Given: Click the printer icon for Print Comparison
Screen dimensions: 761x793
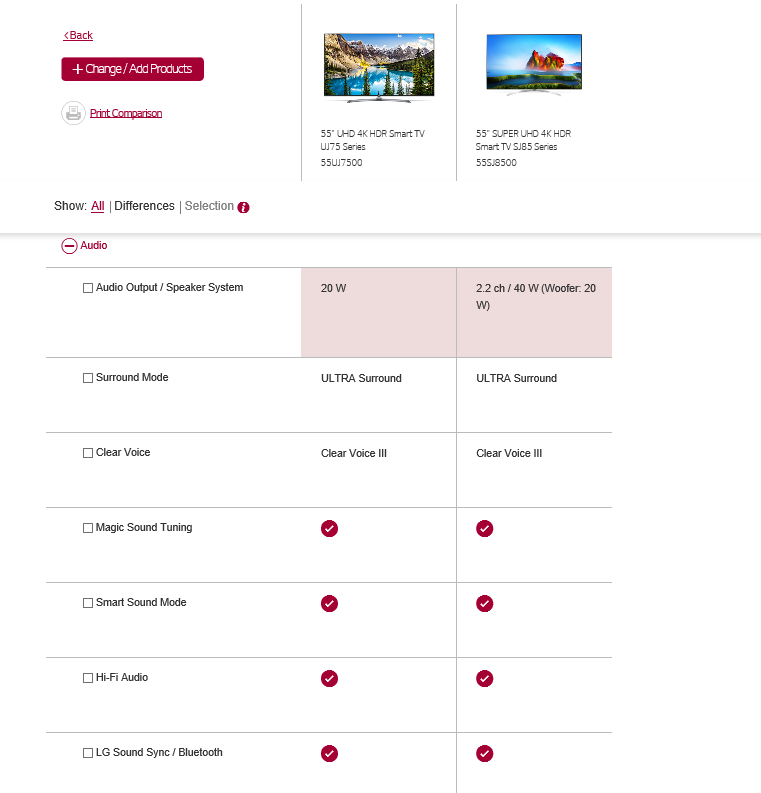Looking at the screenshot, I should click(x=73, y=113).
